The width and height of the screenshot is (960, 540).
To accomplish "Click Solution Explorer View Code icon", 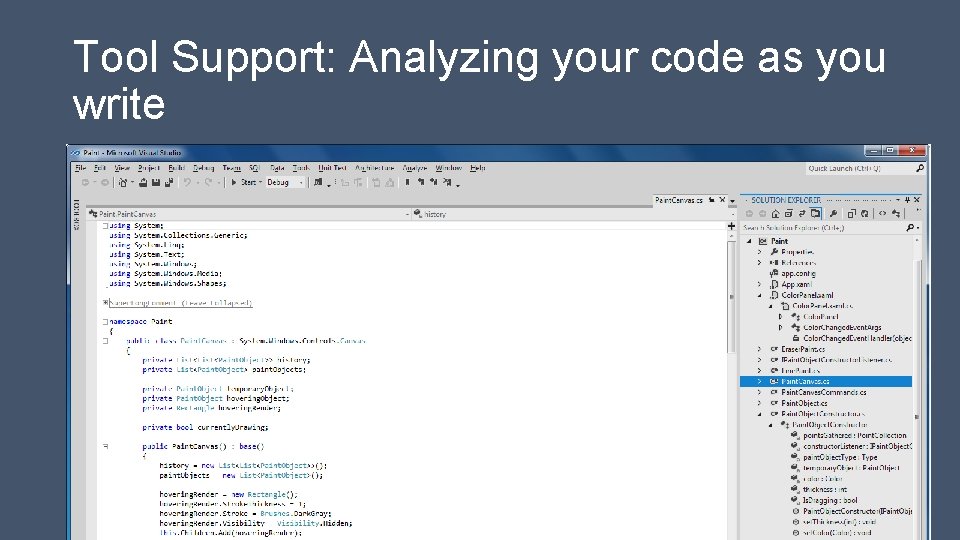I will [882, 214].
